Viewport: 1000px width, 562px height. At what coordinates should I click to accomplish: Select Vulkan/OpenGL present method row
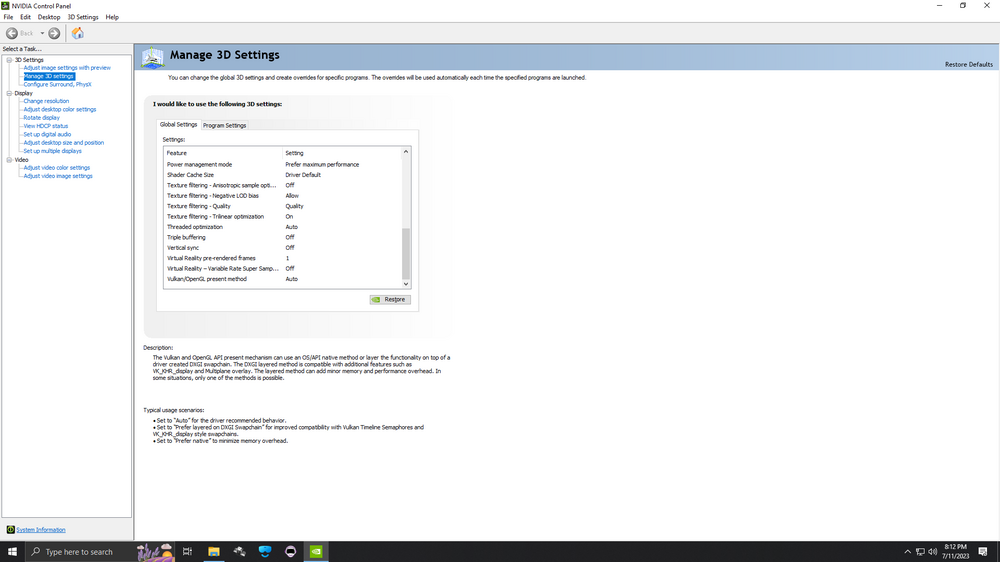coord(283,279)
